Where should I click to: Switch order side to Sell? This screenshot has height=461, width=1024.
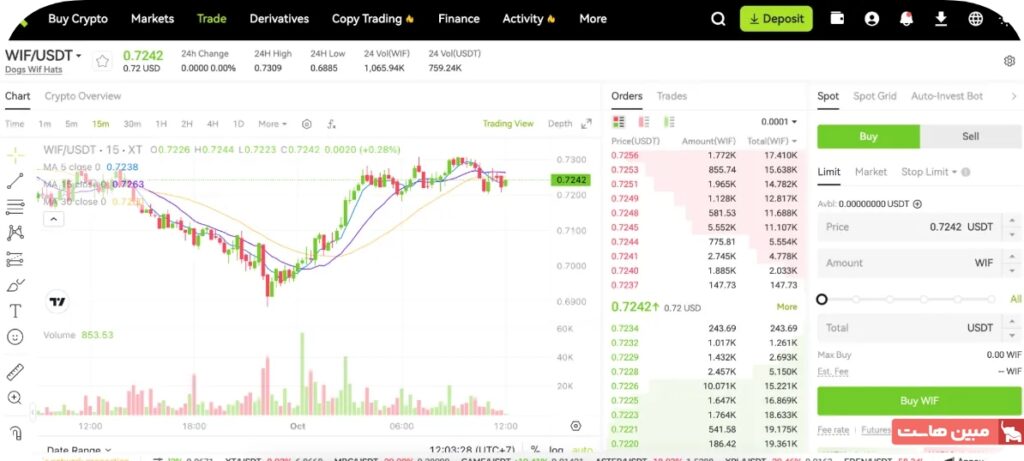tap(969, 137)
